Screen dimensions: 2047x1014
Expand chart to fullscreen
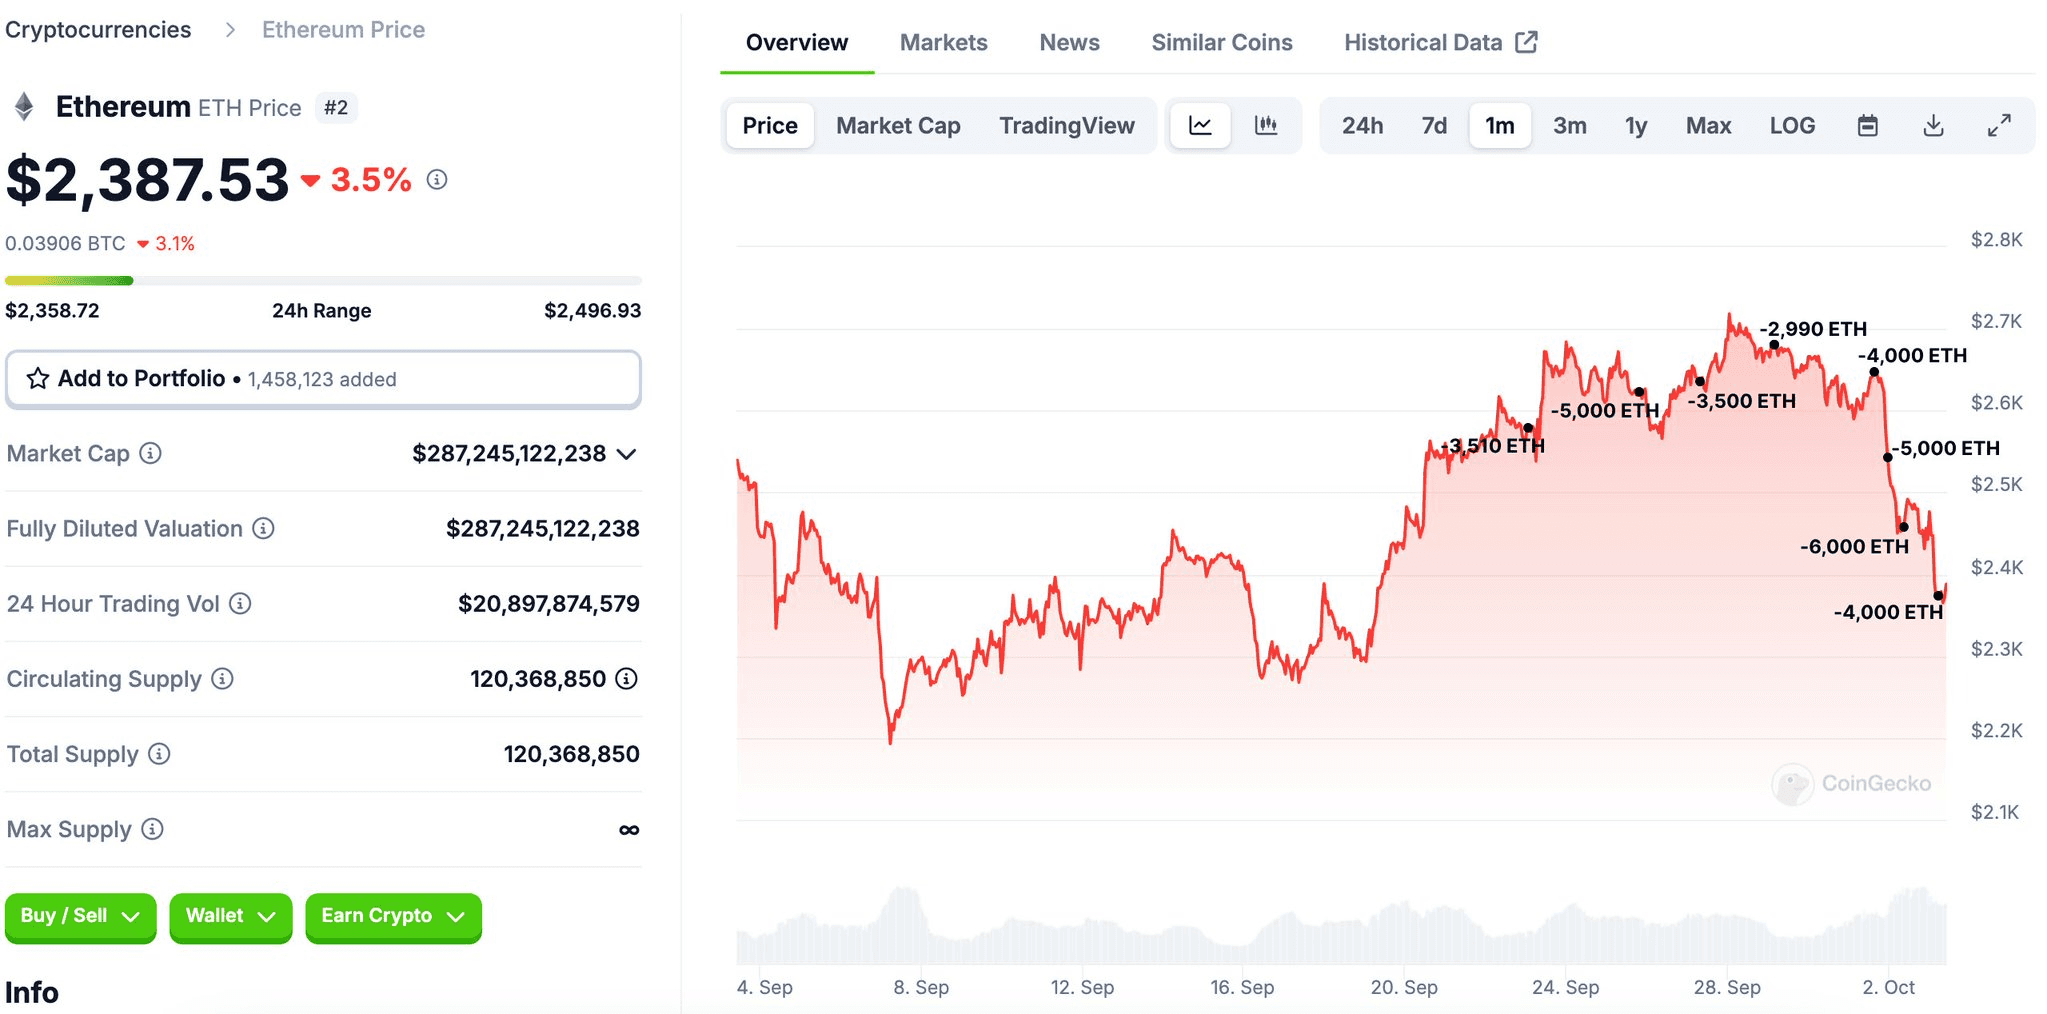[1999, 125]
